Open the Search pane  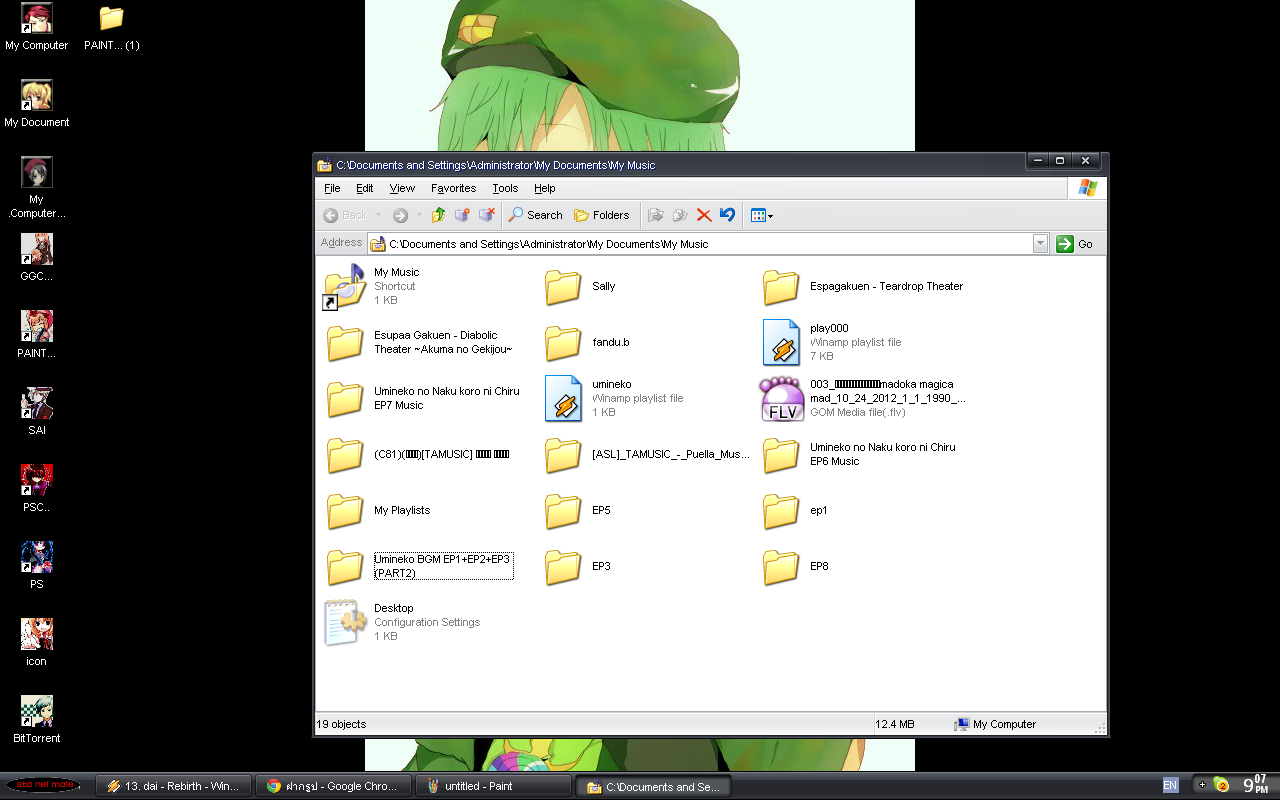click(535, 215)
